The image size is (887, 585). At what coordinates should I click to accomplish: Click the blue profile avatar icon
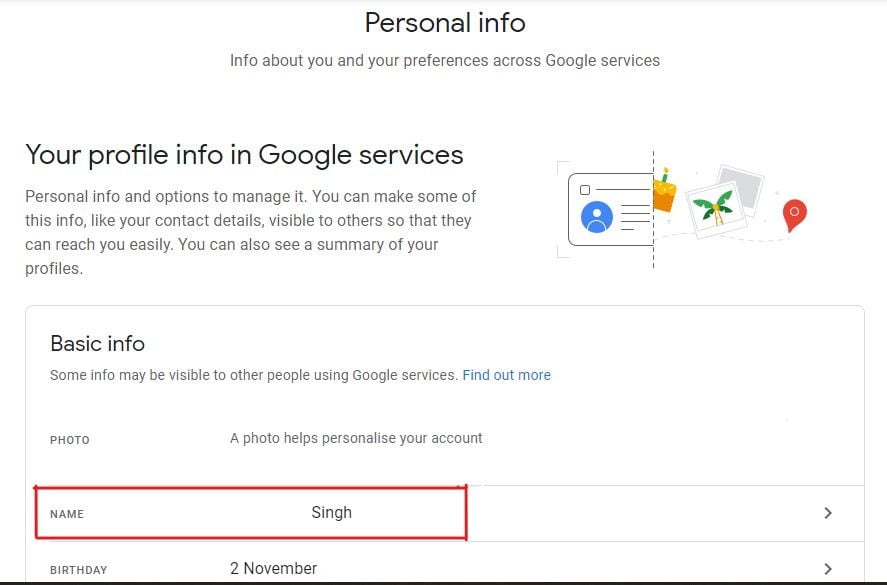tap(597, 217)
